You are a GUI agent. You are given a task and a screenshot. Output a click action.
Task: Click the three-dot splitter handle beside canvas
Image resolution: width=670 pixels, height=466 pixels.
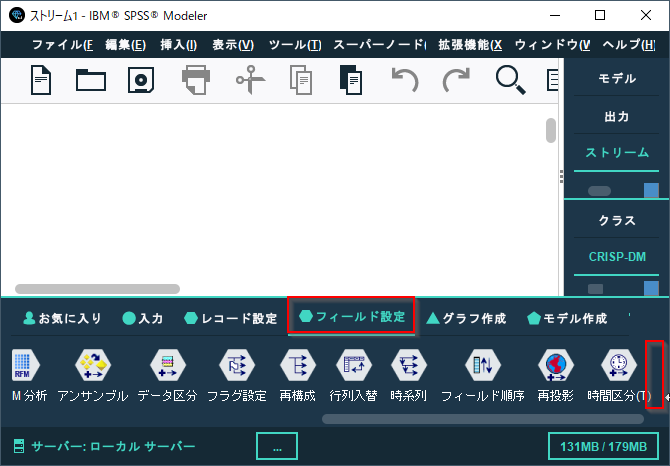point(561,176)
